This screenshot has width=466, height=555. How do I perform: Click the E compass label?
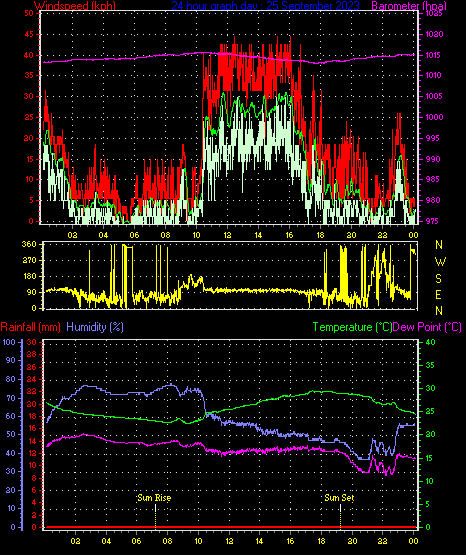point(438,295)
